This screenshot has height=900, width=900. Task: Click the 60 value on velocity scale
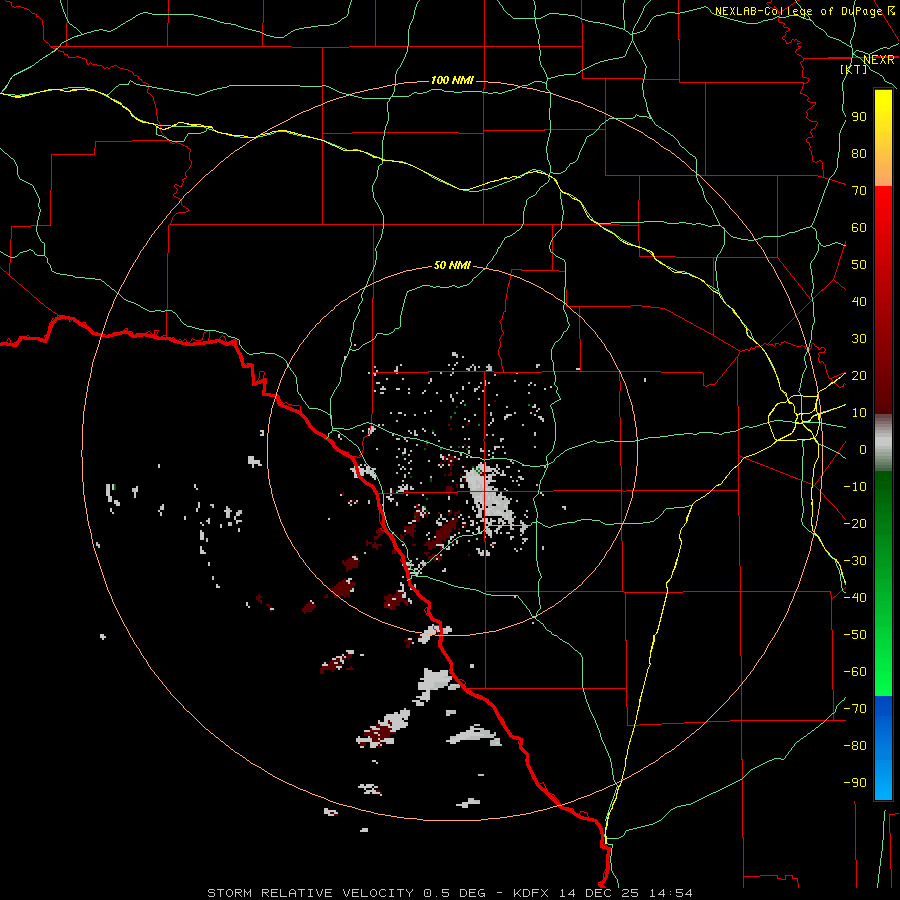pyautogui.click(x=859, y=228)
